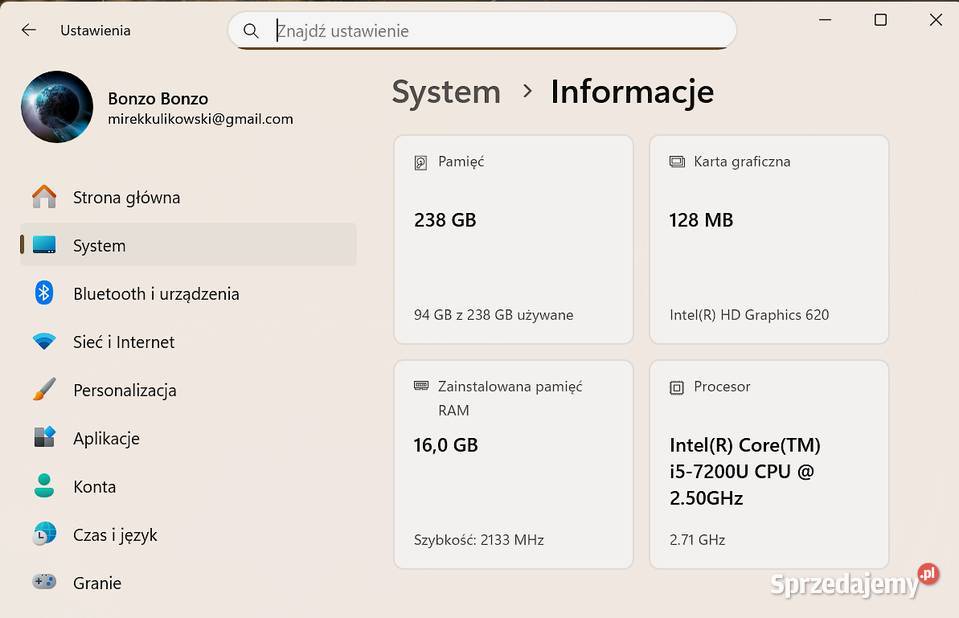Click the Bluetooth icon in sidebar
Screen dimensions: 959x618
click(44, 293)
